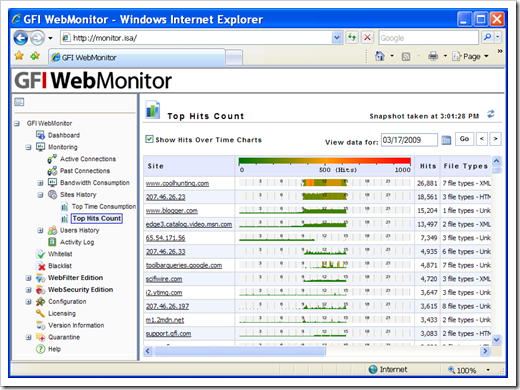
Task: Click the IE Forward navigation button
Action: coord(37,38)
